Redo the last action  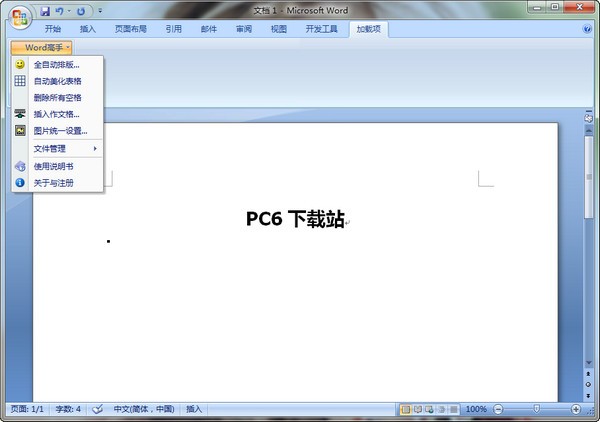coord(81,11)
